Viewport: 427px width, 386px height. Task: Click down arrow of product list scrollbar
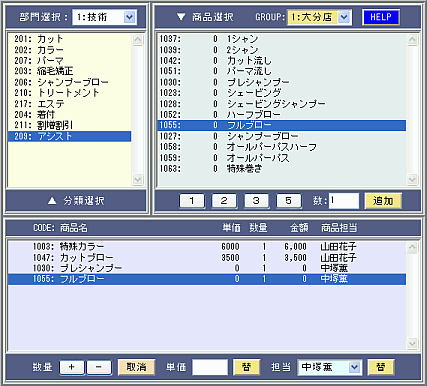(x=412, y=180)
